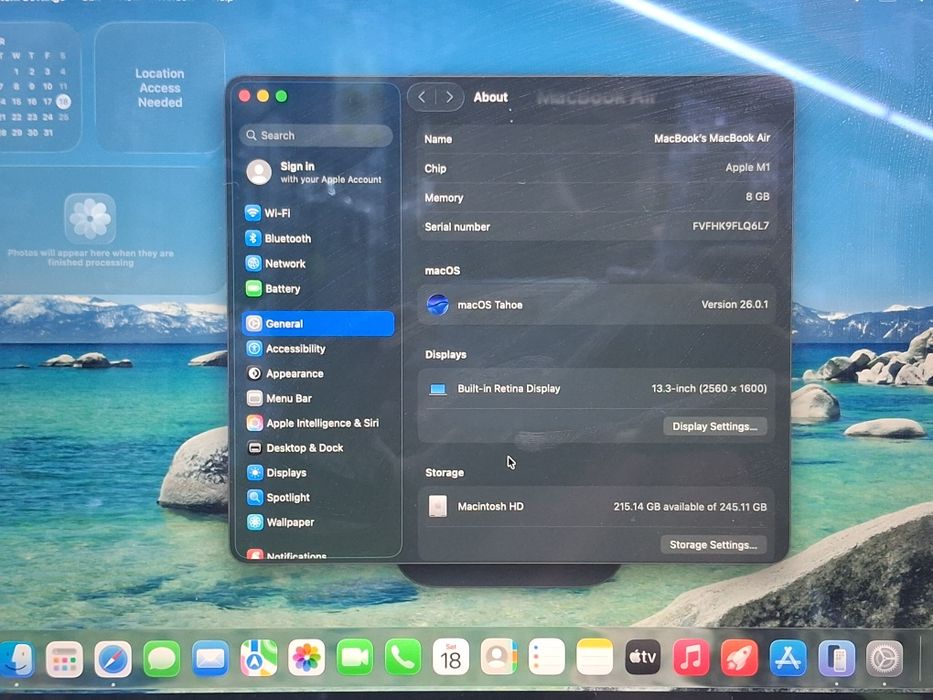933x700 pixels.
Task: Click Version 26.0.1 text
Action: [x=735, y=304]
